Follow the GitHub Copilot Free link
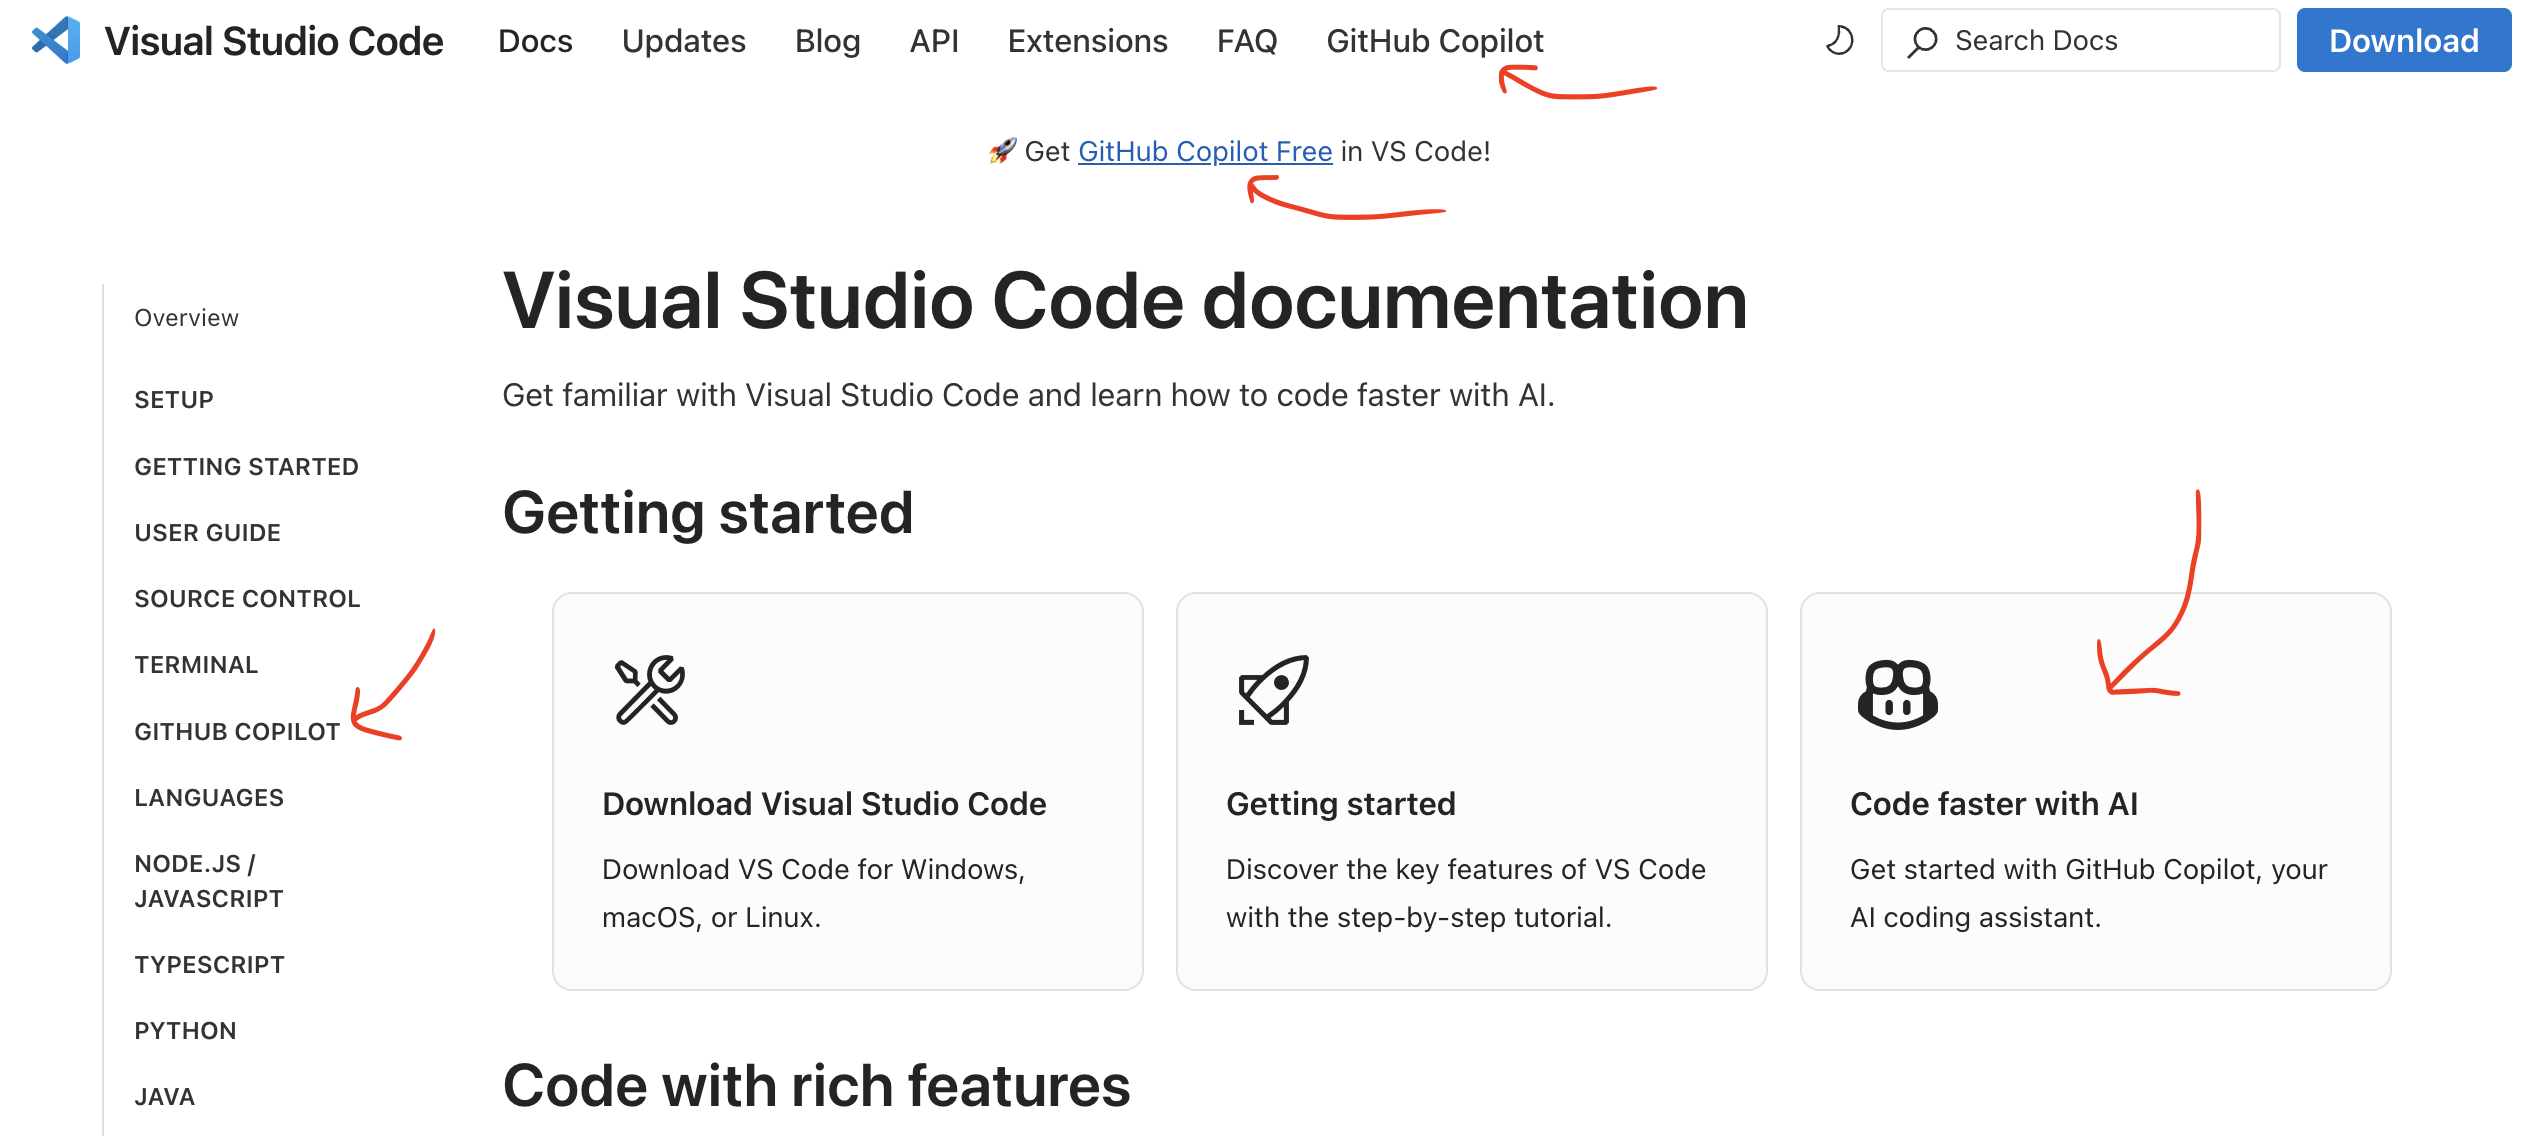2540x1136 pixels. point(1205,151)
